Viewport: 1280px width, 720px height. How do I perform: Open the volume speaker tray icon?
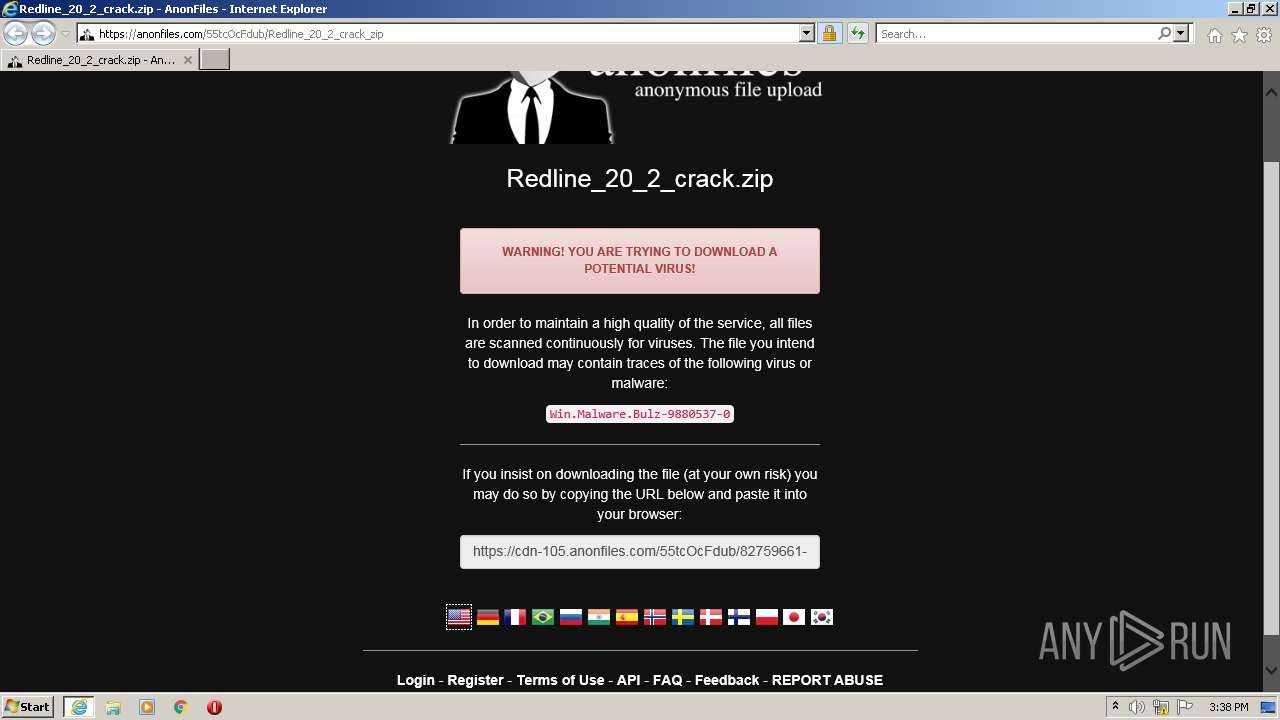(x=1137, y=707)
